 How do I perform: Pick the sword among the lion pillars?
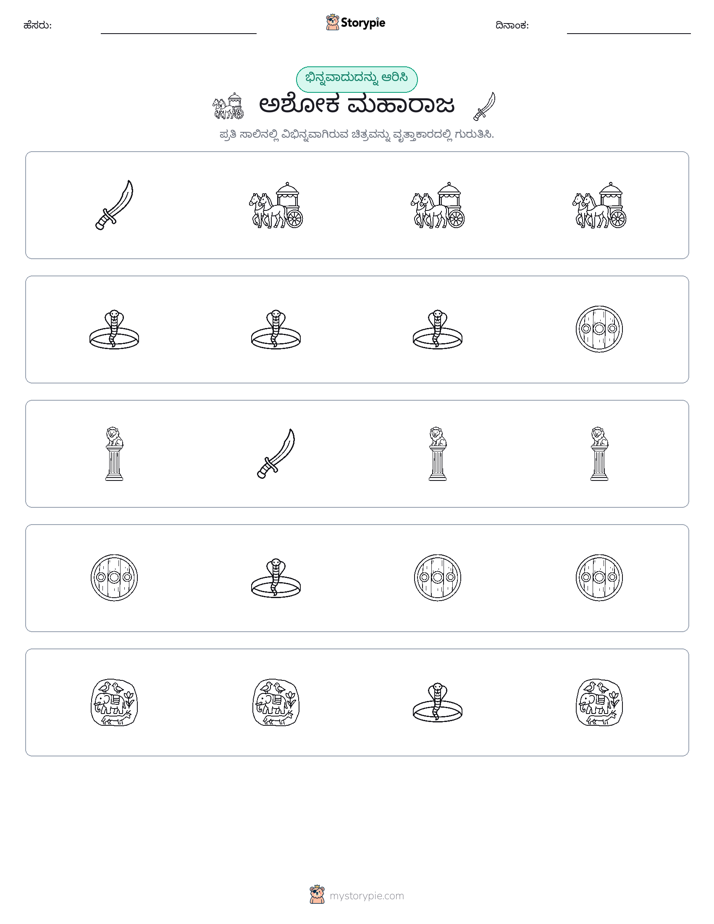click(x=276, y=454)
